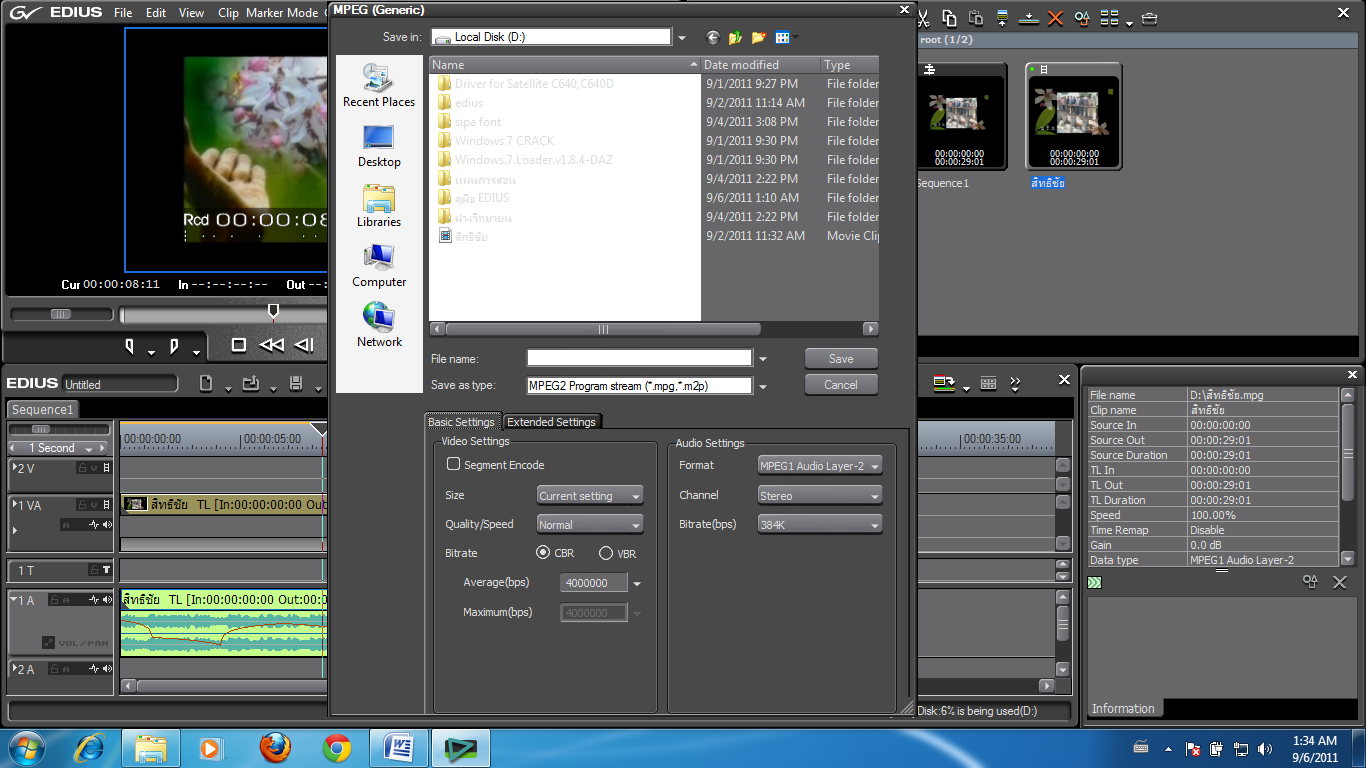Click the back navigation arrow icon

coord(713,37)
